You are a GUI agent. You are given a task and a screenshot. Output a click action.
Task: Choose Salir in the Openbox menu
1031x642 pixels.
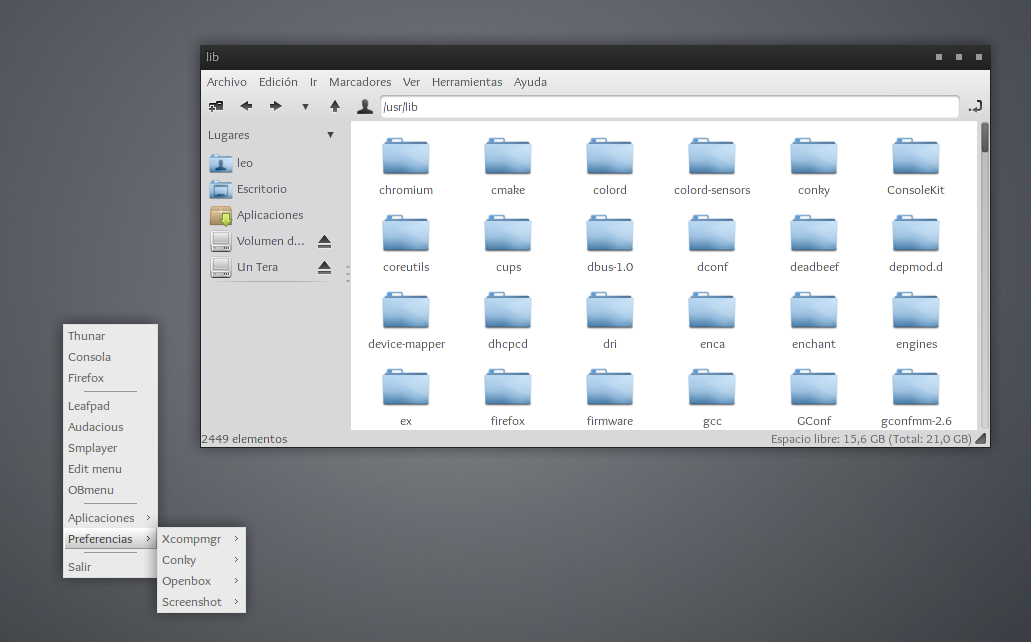[110, 566]
